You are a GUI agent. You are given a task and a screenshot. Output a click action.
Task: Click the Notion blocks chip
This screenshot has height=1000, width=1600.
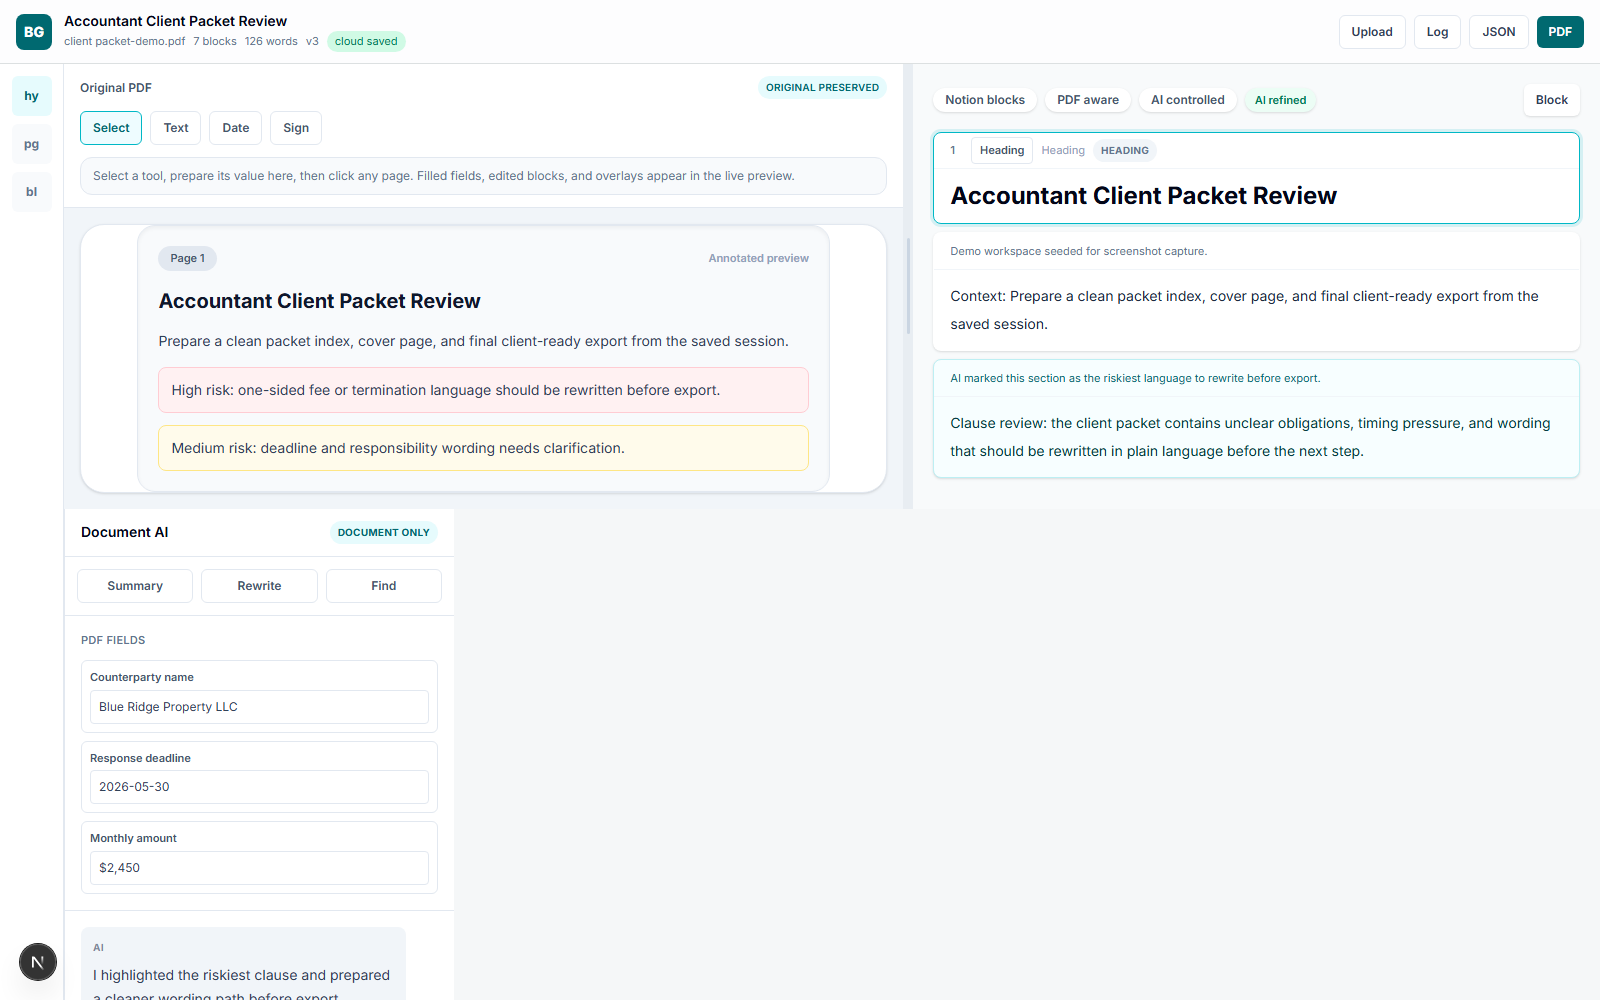coord(985,100)
